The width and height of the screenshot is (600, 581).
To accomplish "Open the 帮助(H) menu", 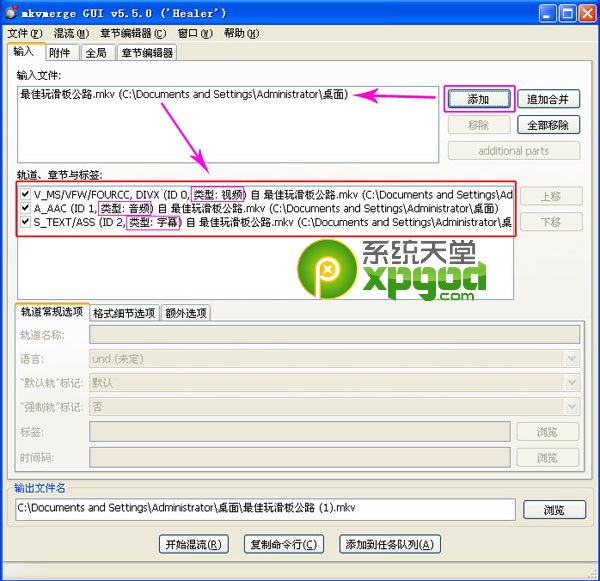I will click(x=241, y=34).
